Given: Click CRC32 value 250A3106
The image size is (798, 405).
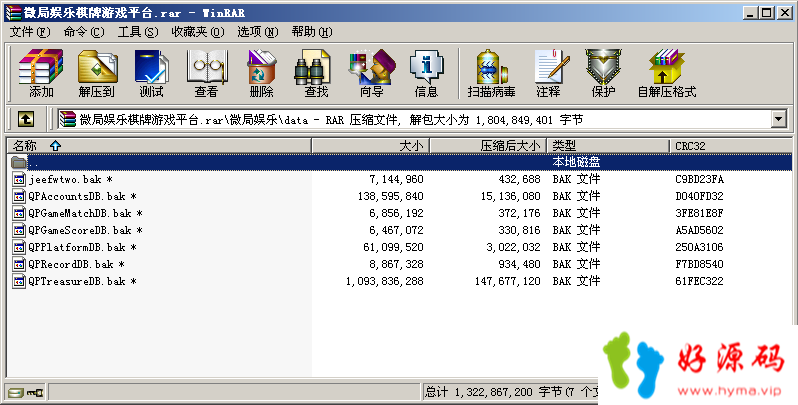Looking at the screenshot, I should coord(699,247).
